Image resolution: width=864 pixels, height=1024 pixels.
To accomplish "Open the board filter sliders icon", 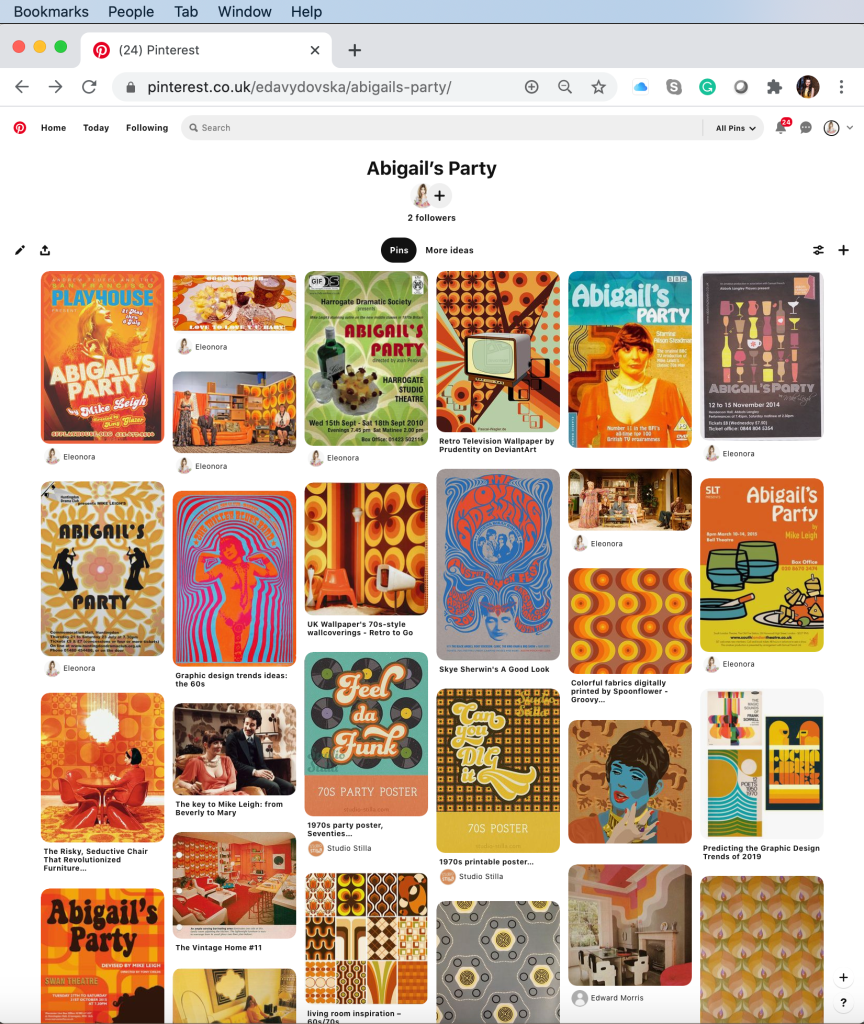I will point(818,250).
